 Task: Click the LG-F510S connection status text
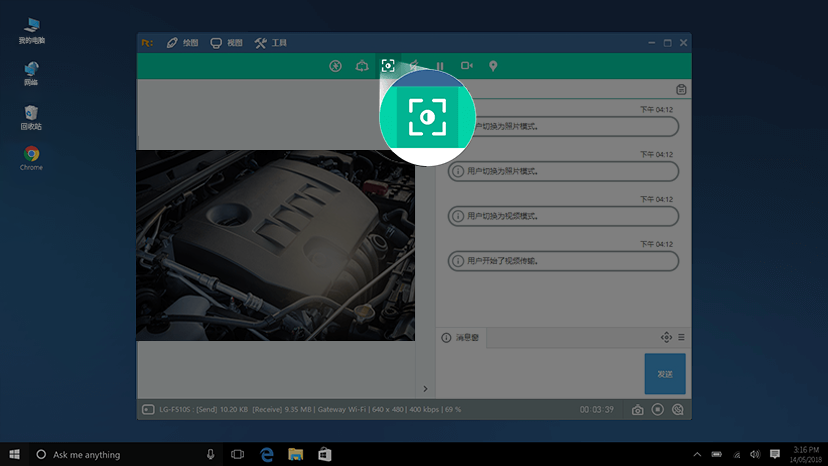pos(310,409)
